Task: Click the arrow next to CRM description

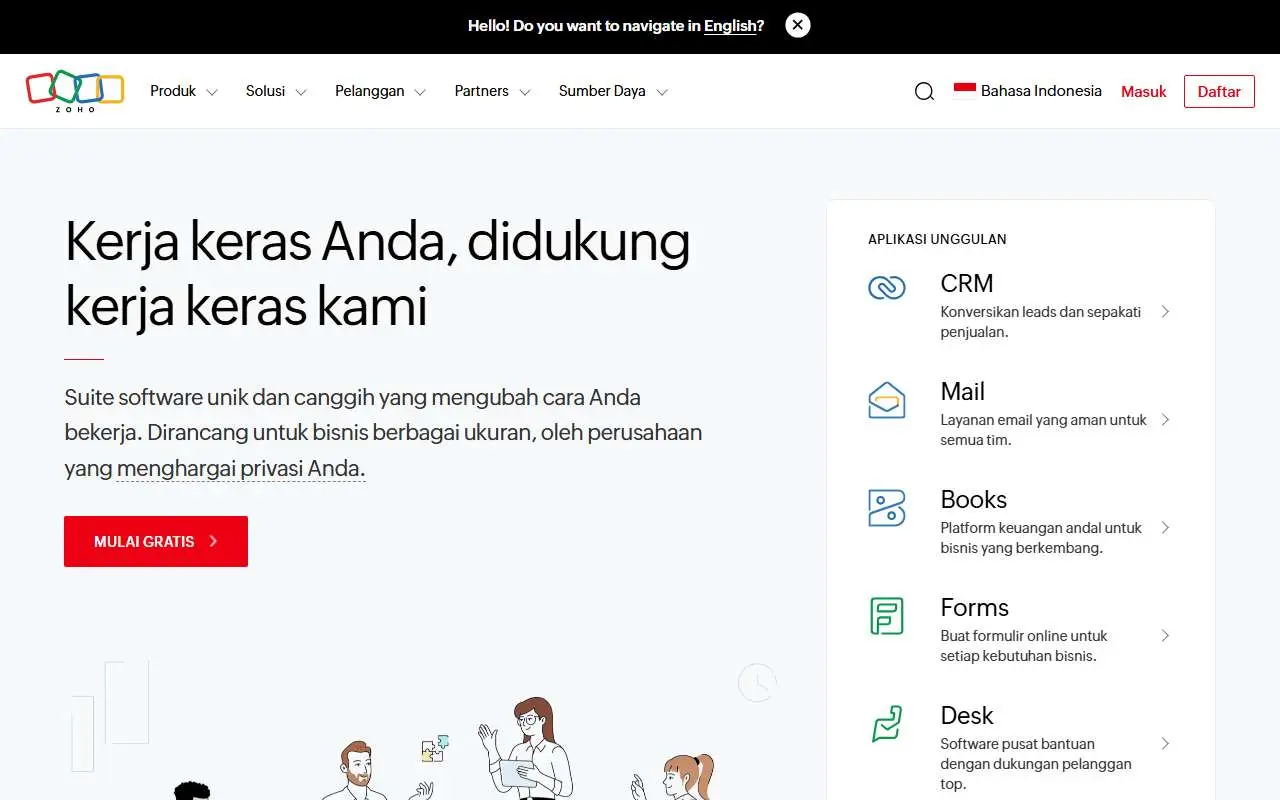Action: 1165,312
